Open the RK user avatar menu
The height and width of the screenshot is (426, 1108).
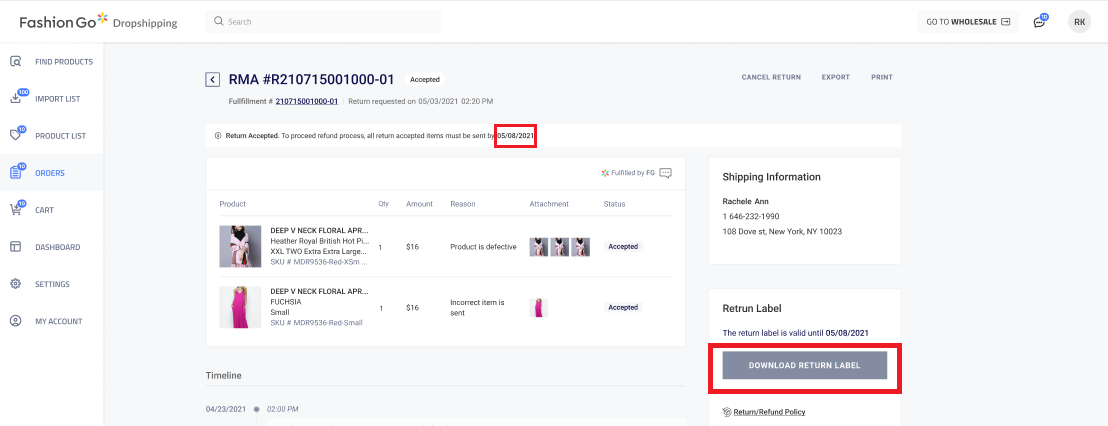1079,21
